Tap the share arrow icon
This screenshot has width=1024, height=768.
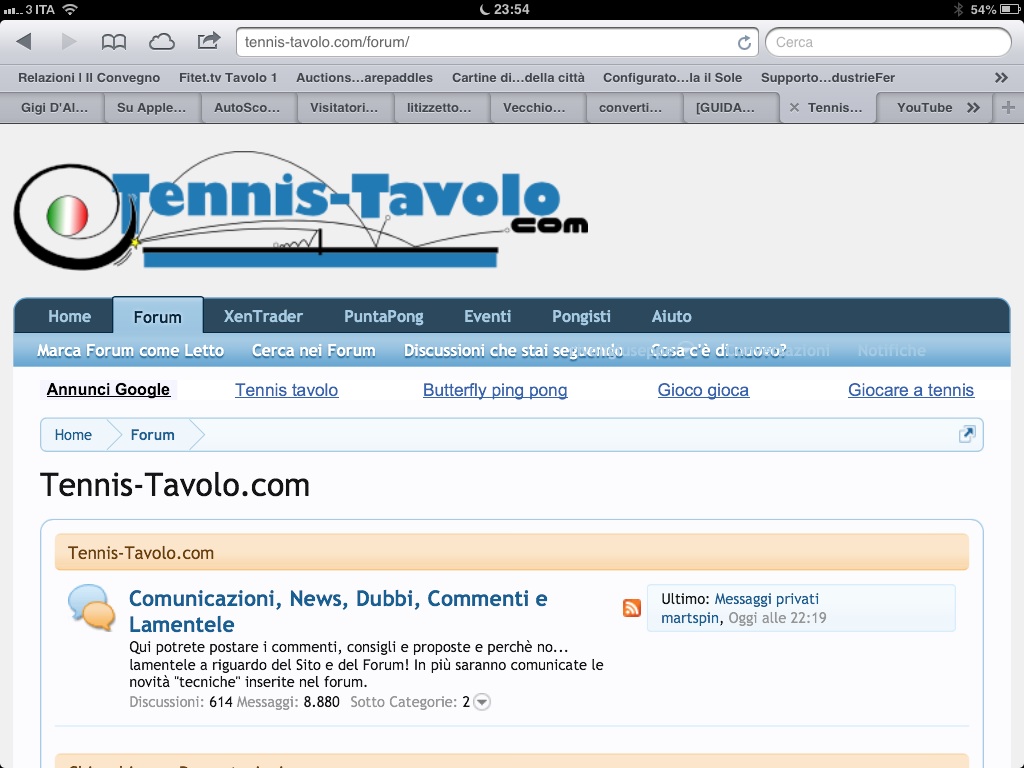(x=209, y=41)
